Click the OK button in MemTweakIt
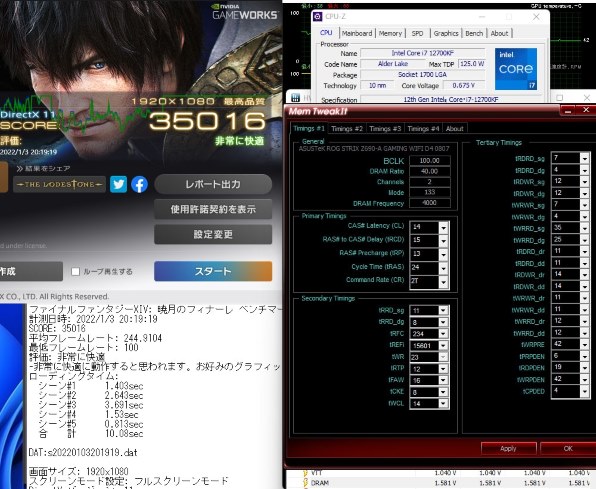The width and height of the screenshot is (596, 489). click(x=568, y=449)
